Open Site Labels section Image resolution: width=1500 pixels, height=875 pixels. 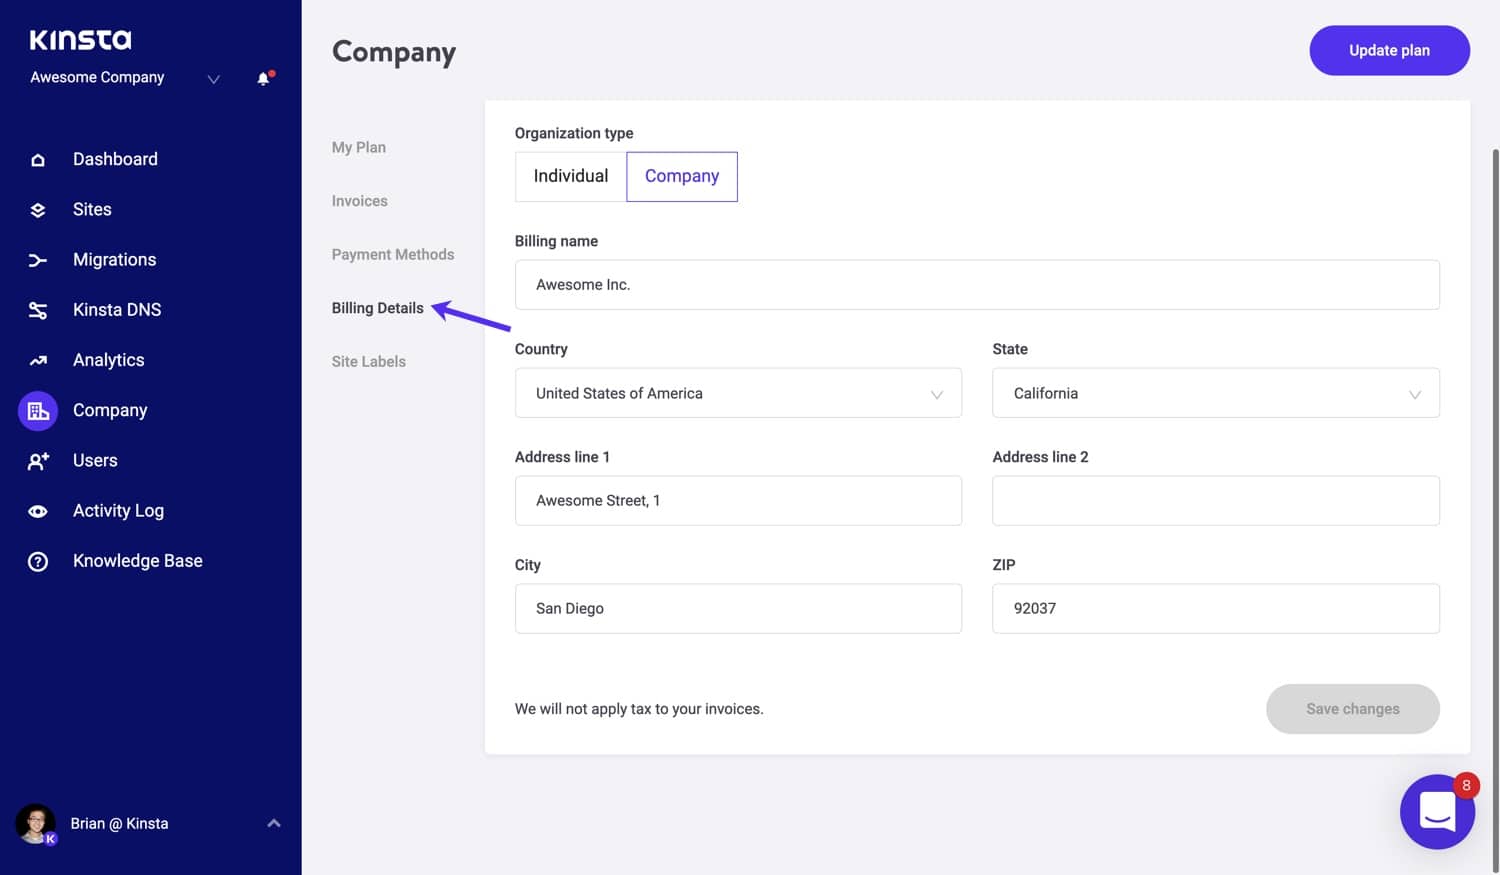click(x=369, y=361)
